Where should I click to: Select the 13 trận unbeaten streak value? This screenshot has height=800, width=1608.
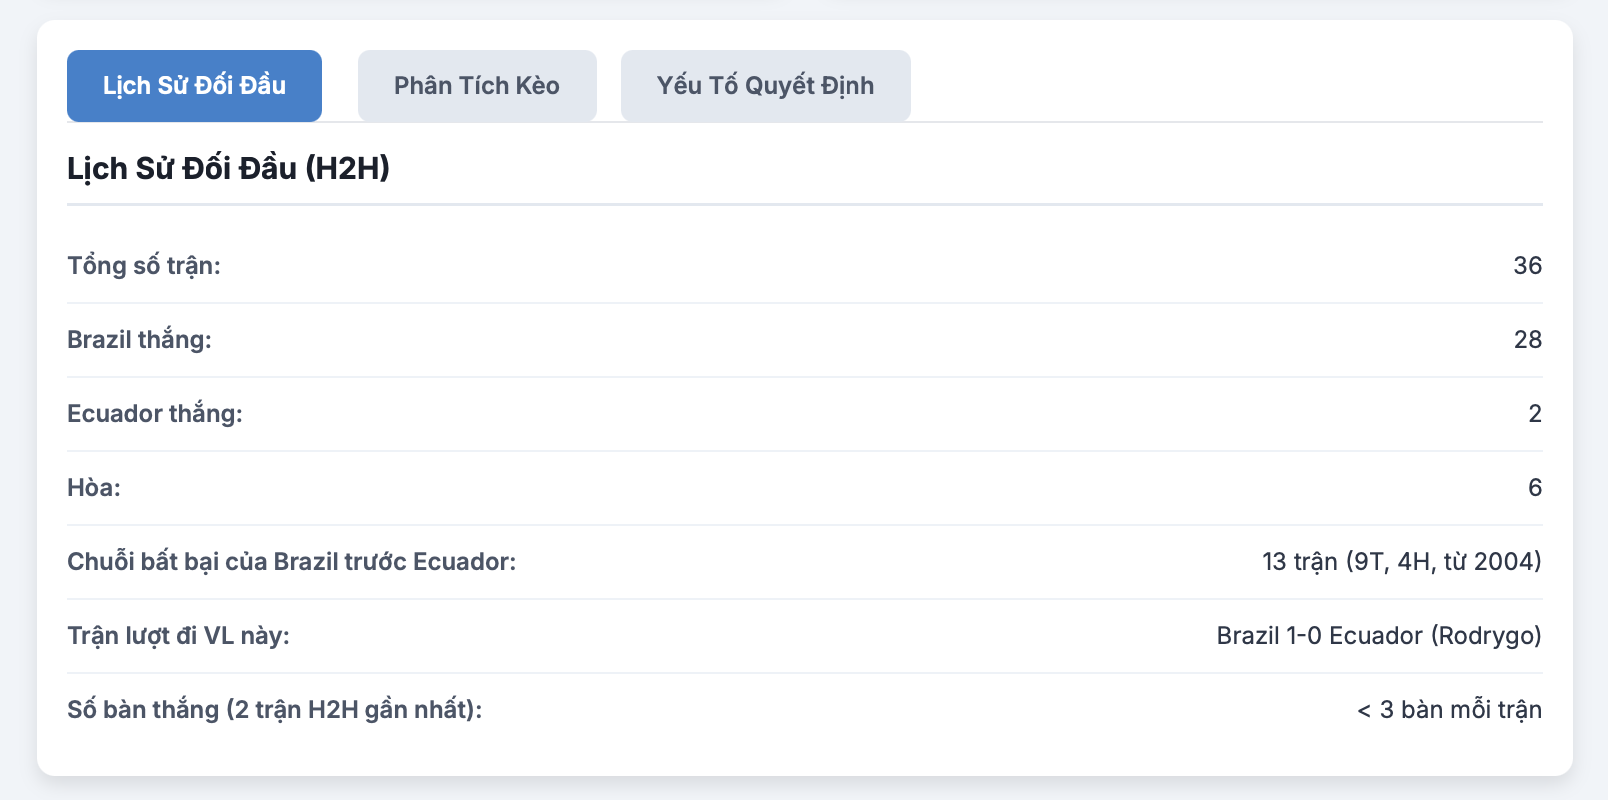(1402, 562)
